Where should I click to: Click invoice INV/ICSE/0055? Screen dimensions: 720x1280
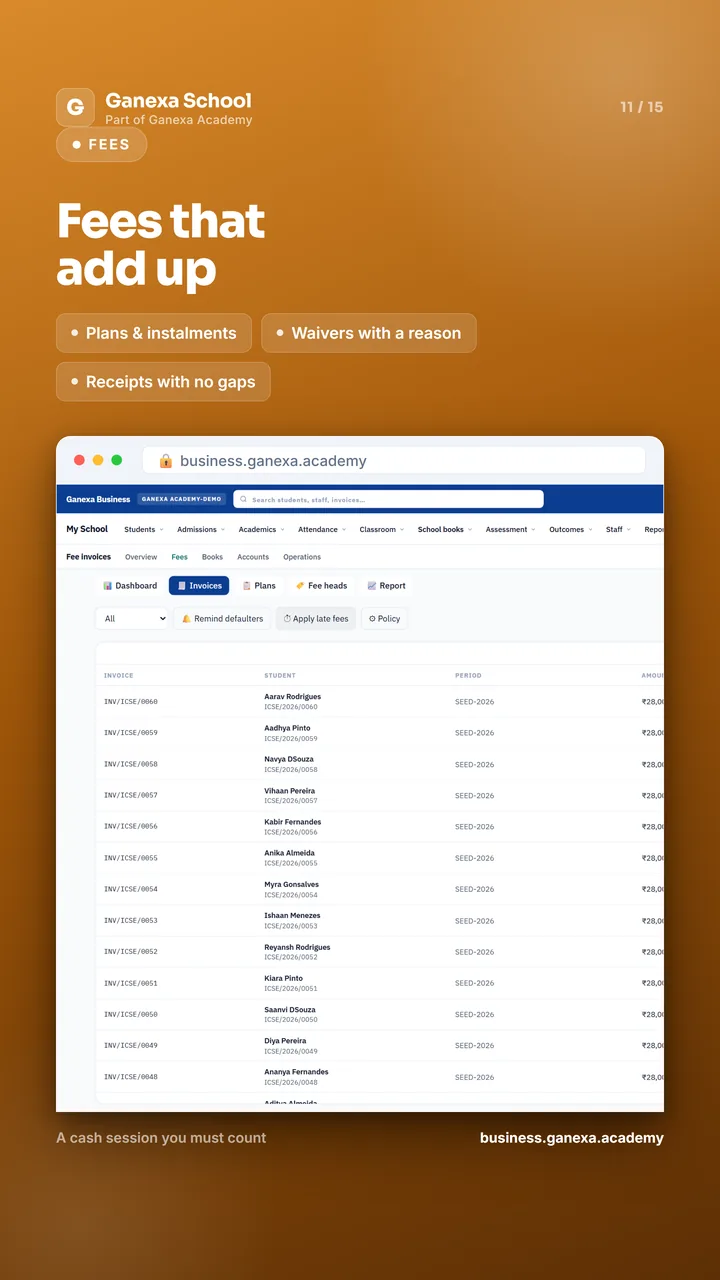131,858
